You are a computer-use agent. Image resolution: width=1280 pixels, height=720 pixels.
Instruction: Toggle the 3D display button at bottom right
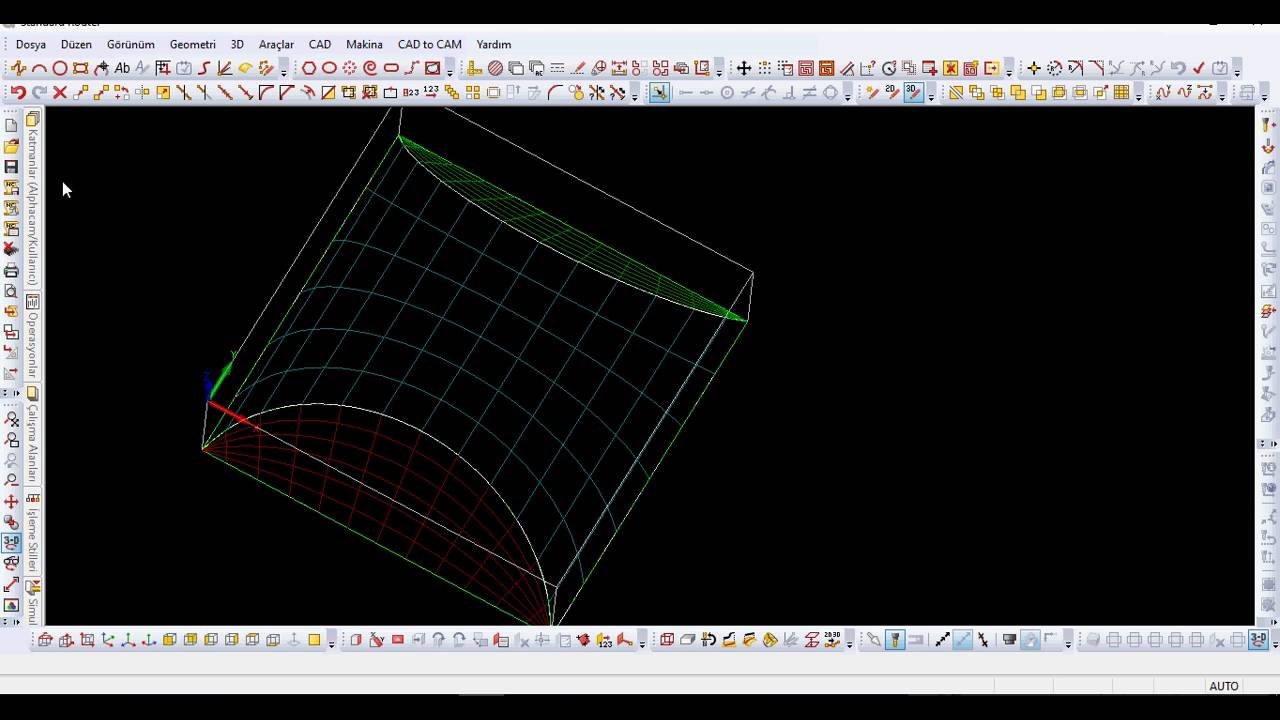[x=1259, y=640]
